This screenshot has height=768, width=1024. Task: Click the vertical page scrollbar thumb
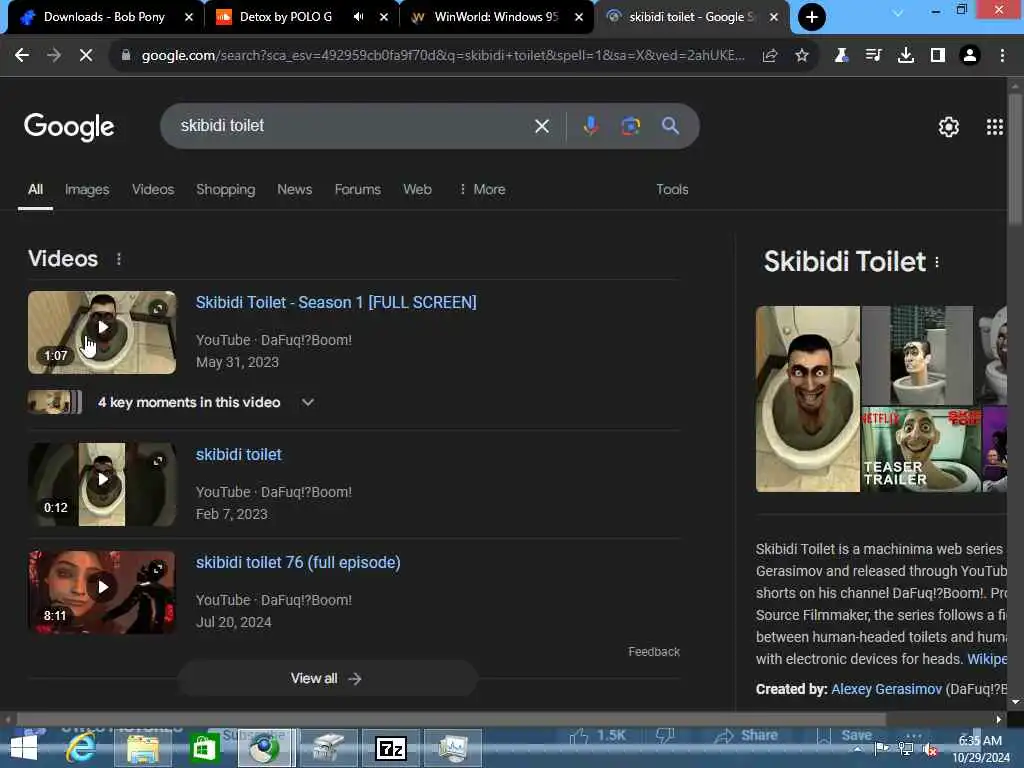pyautogui.click(x=1015, y=160)
